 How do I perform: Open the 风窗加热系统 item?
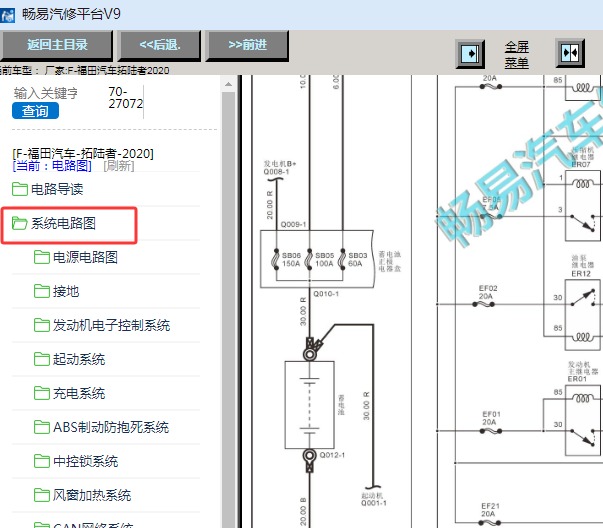(92, 495)
